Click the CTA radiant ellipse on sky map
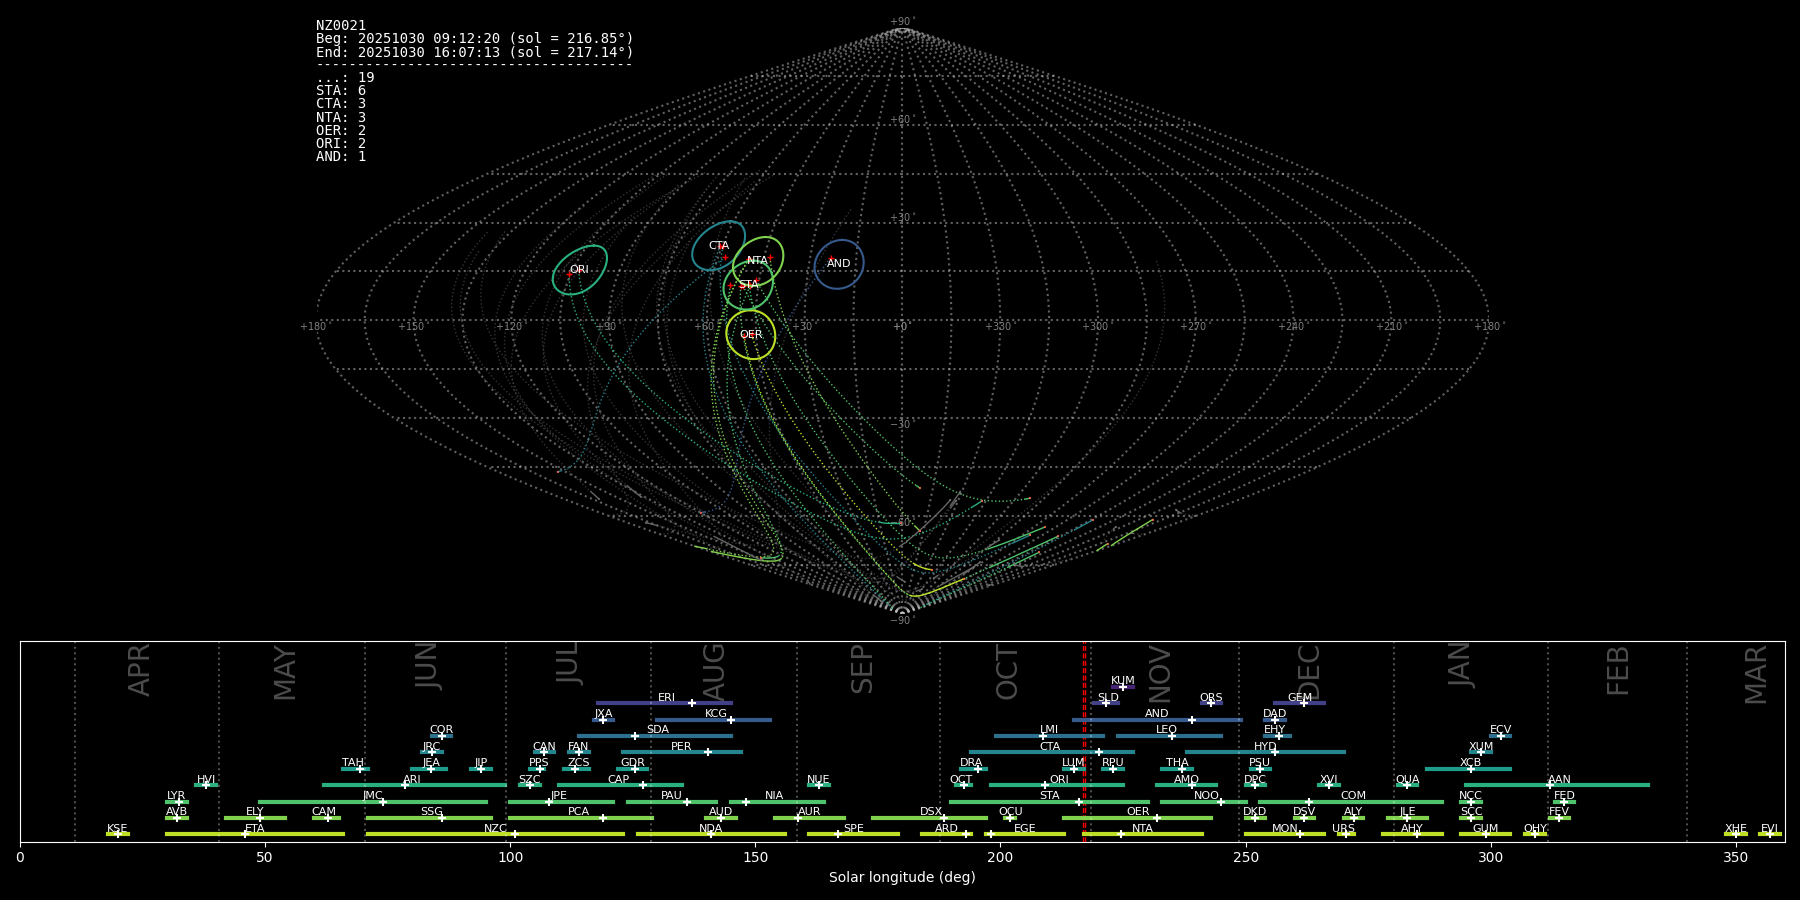 pos(718,246)
